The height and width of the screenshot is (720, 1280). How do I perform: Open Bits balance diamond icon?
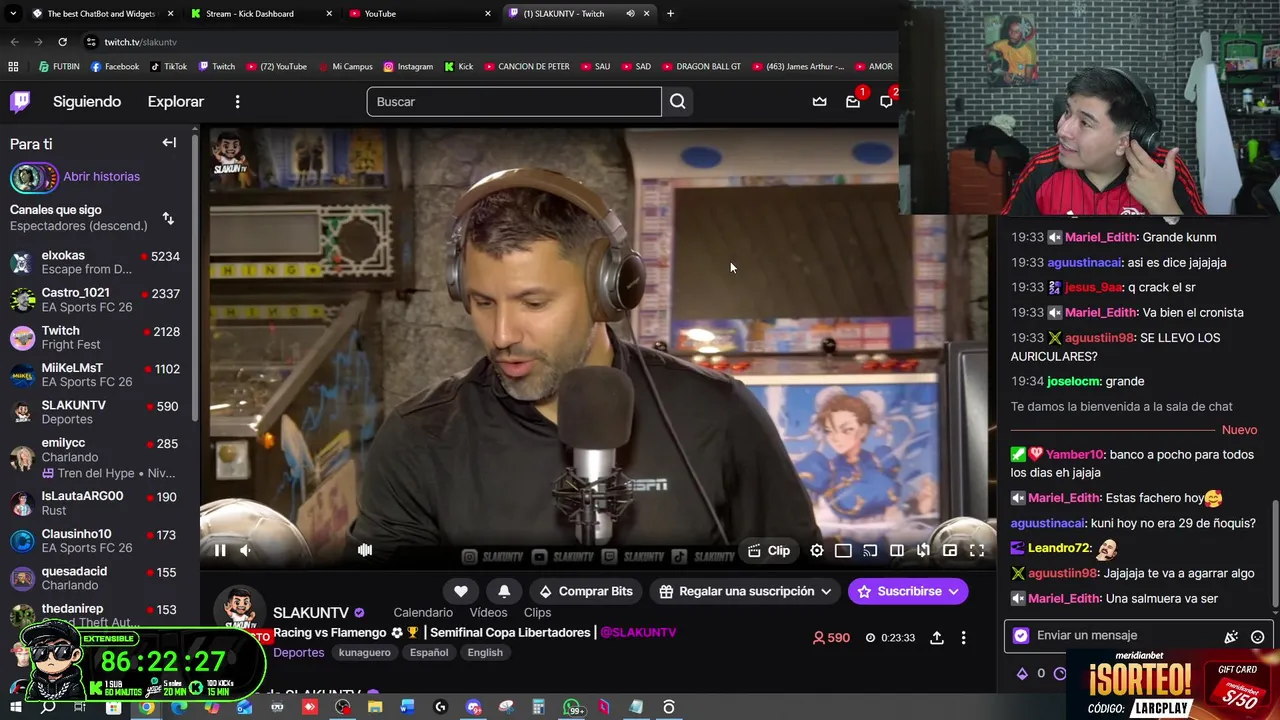(1022, 674)
